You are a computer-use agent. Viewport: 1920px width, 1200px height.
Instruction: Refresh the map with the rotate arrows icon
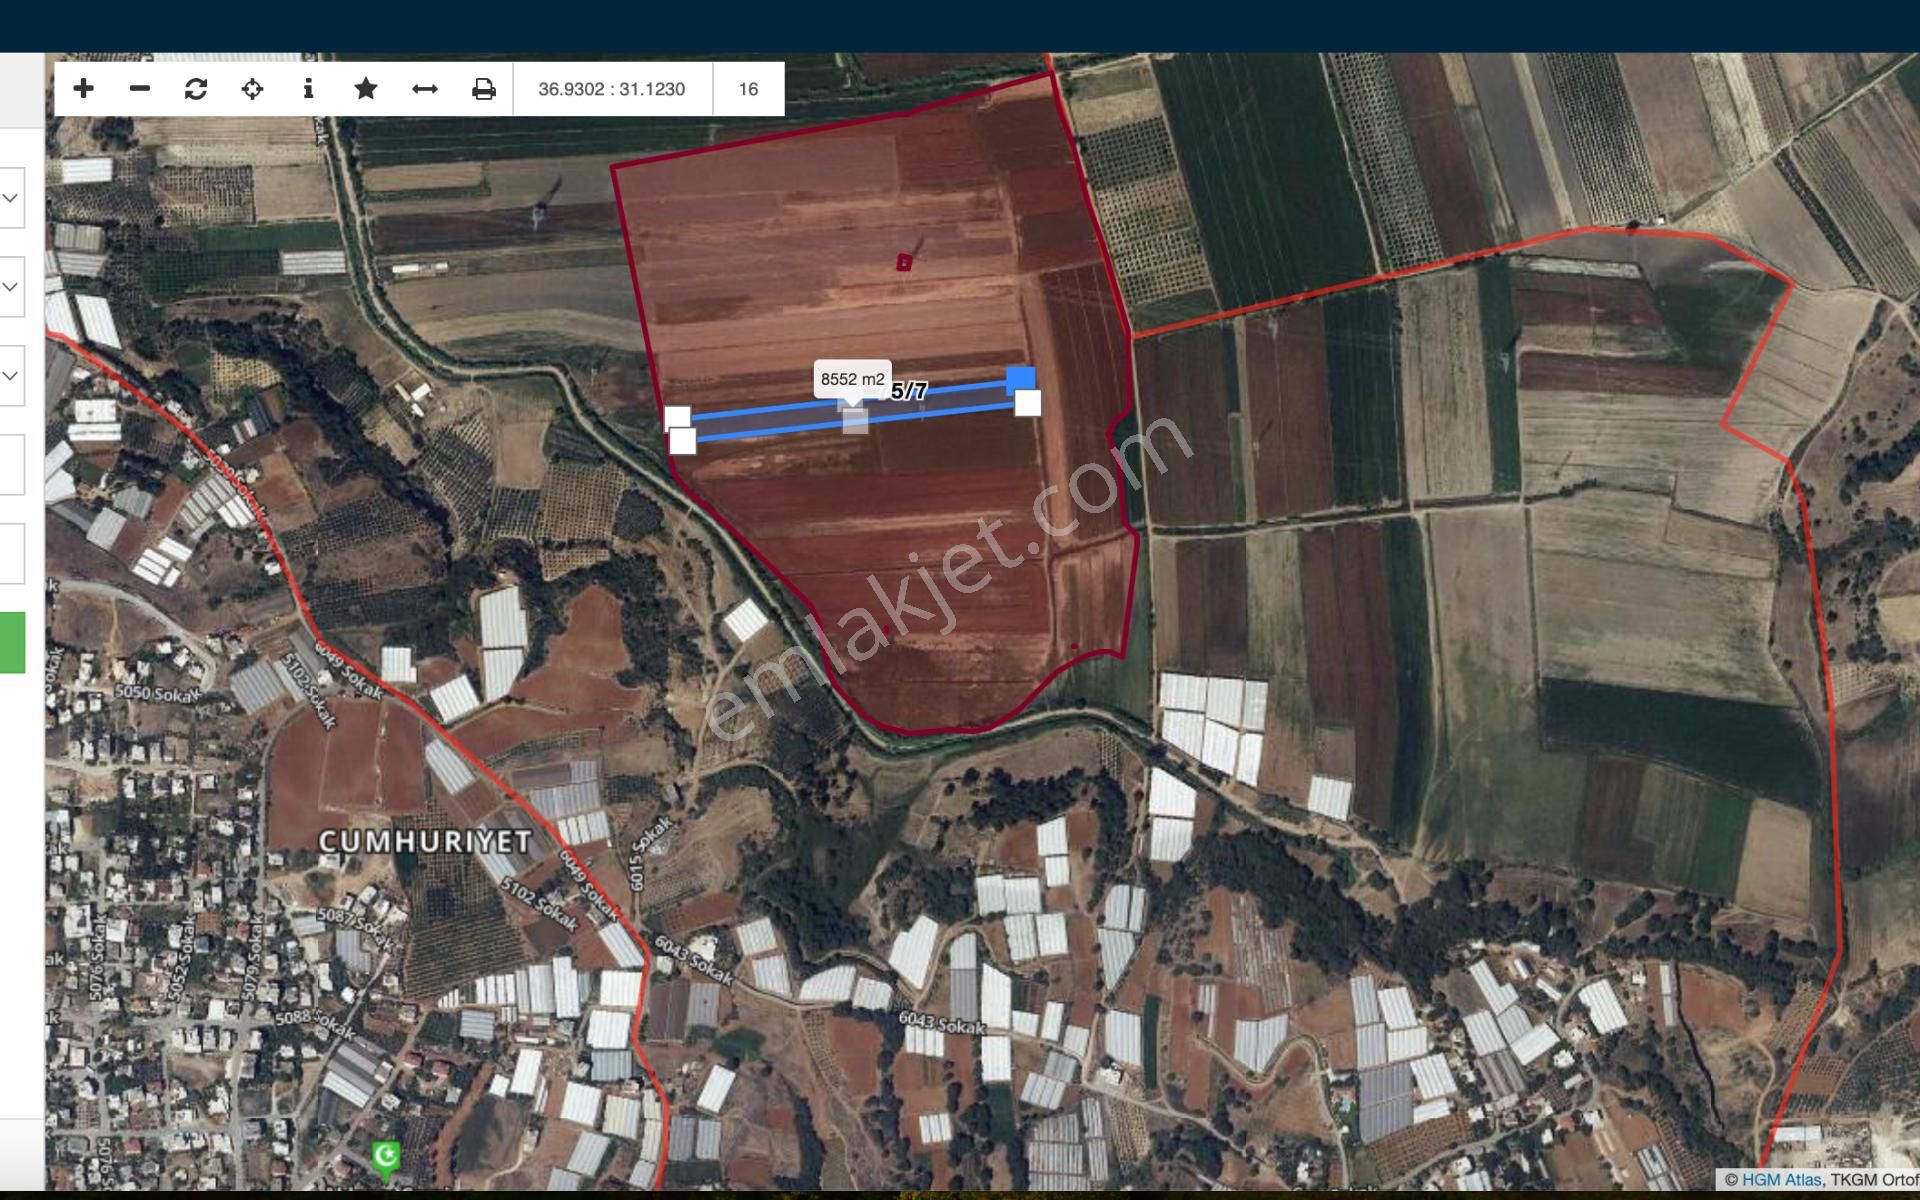[x=196, y=89]
